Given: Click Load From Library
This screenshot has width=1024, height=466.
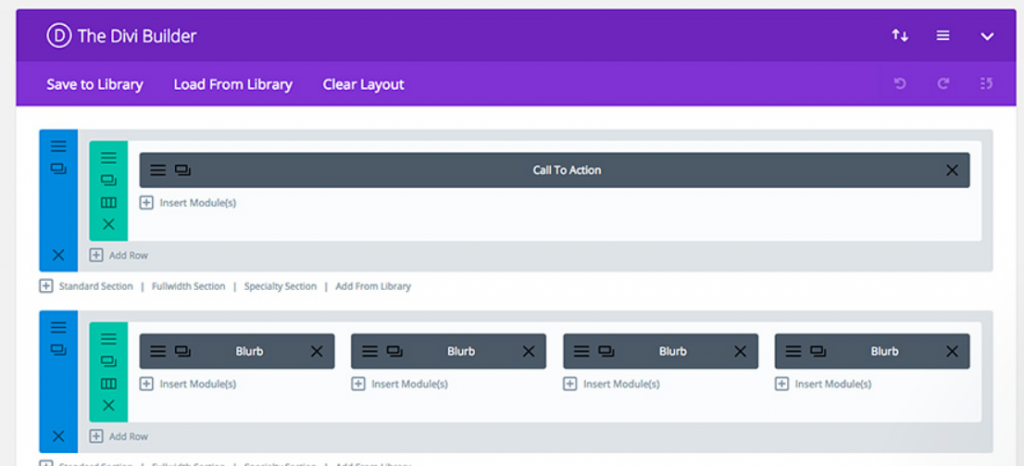Looking at the screenshot, I should click(x=233, y=84).
